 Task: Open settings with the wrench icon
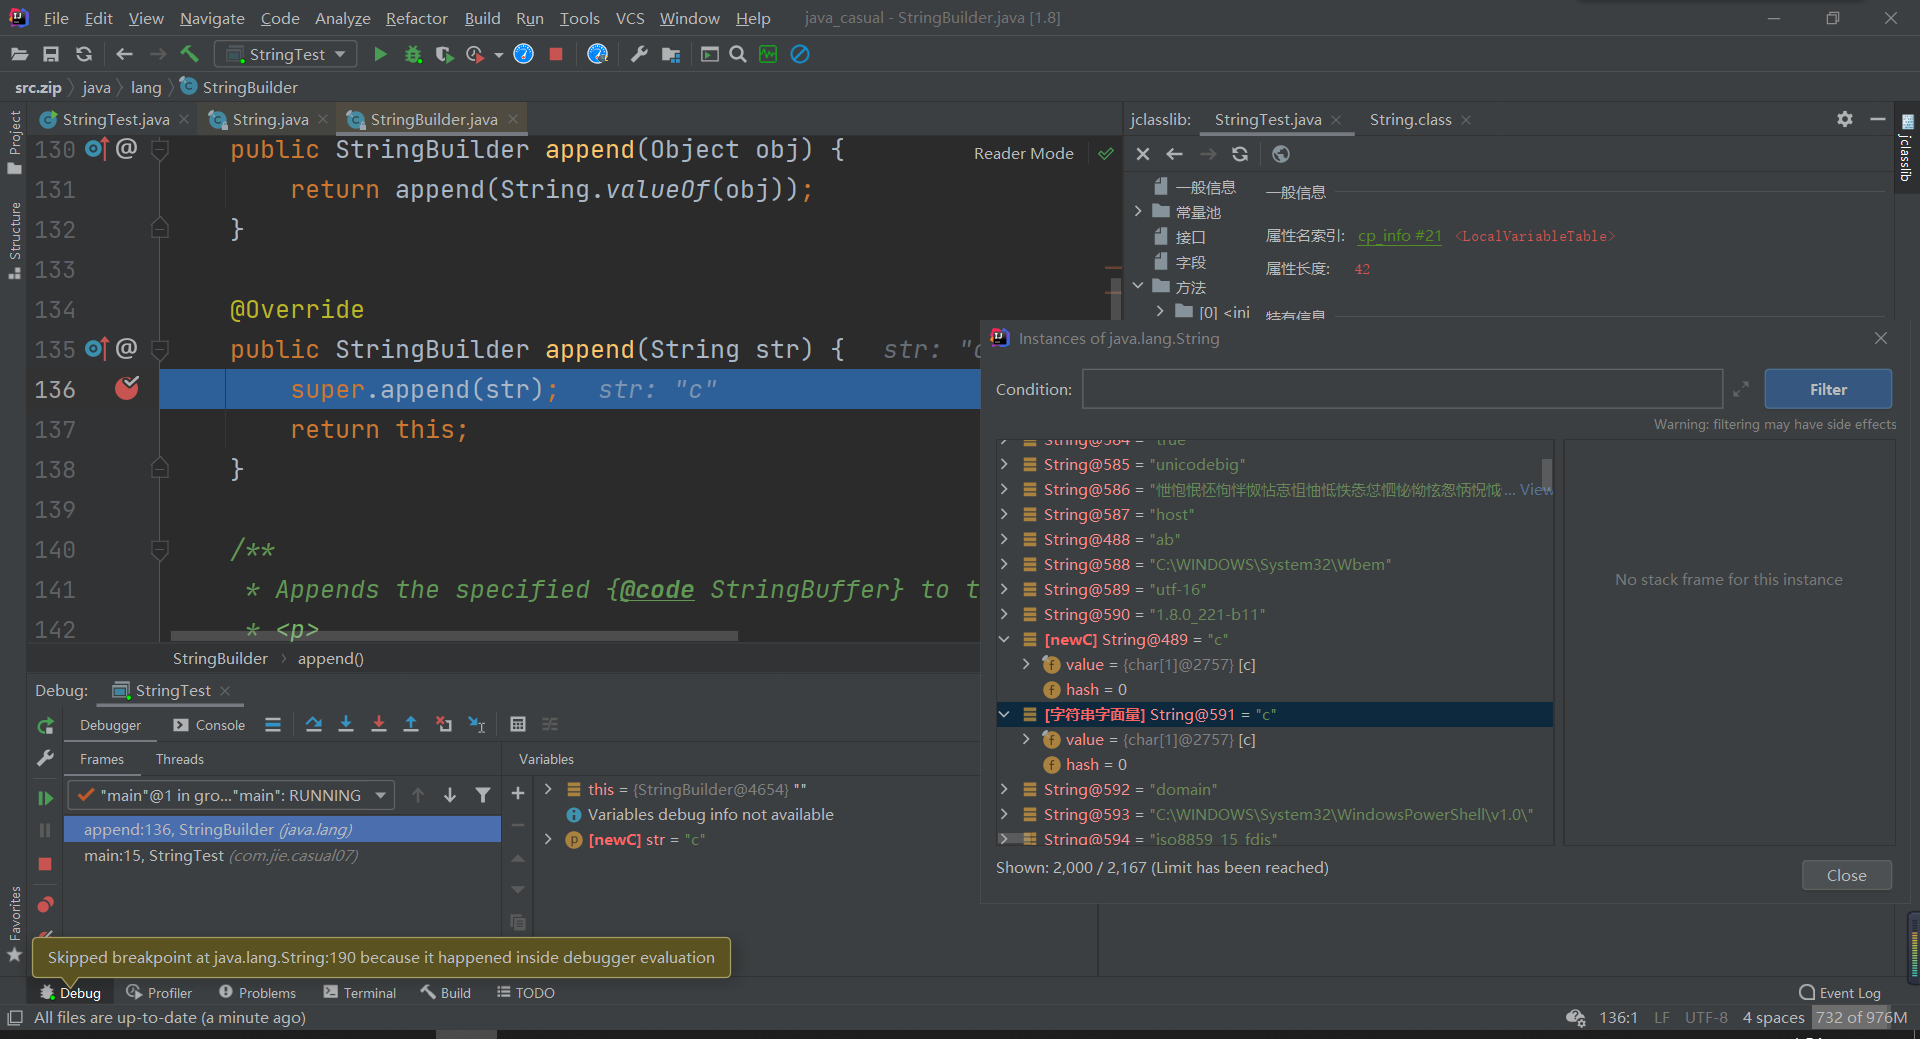coord(639,54)
